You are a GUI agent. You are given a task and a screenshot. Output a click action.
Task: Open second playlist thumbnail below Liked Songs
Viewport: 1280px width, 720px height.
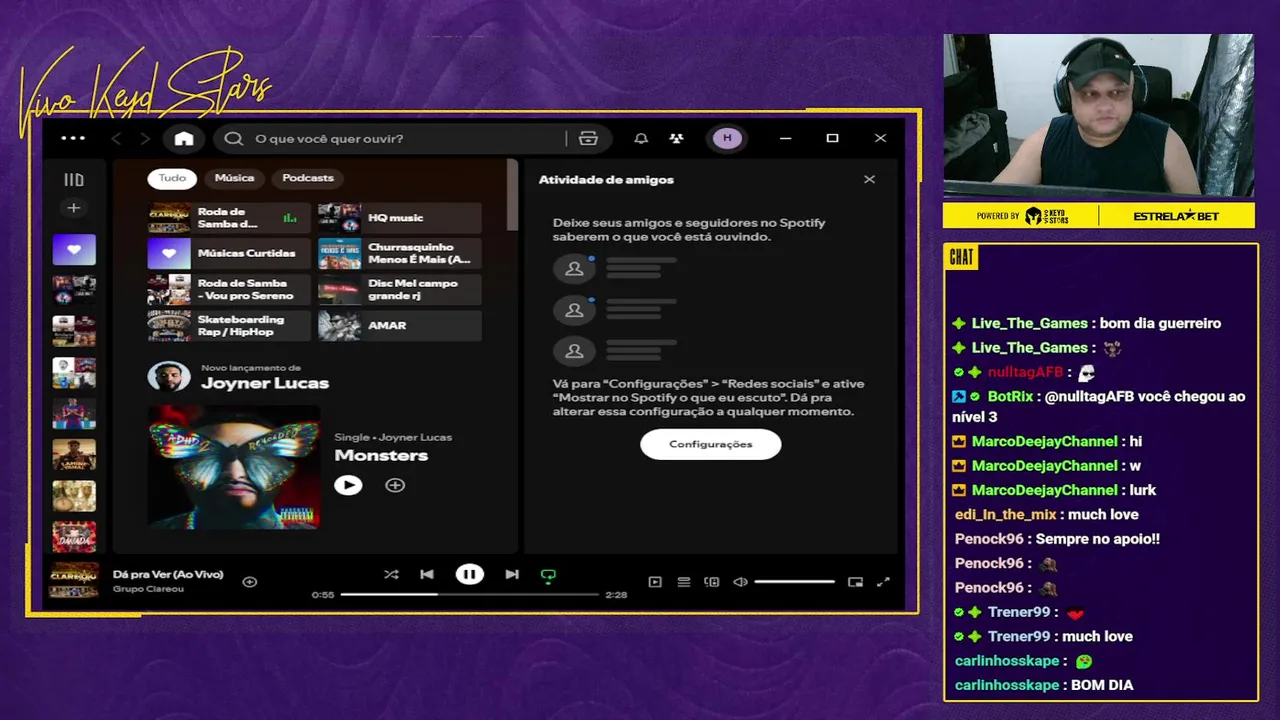point(74,331)
